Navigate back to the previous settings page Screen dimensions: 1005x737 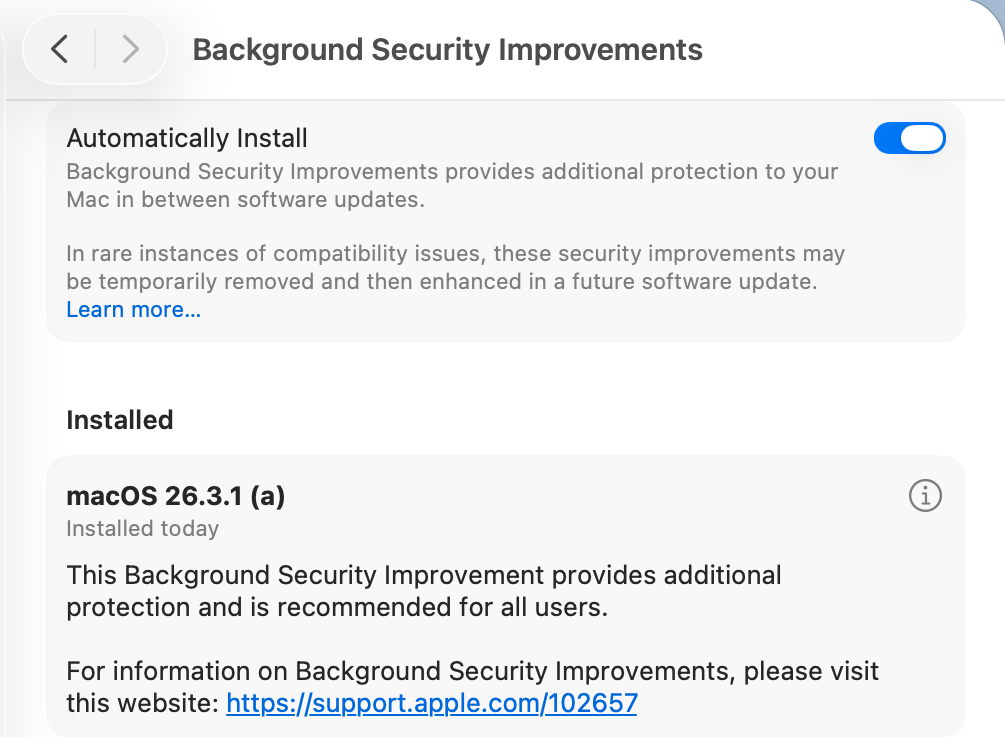pos(58,48)
